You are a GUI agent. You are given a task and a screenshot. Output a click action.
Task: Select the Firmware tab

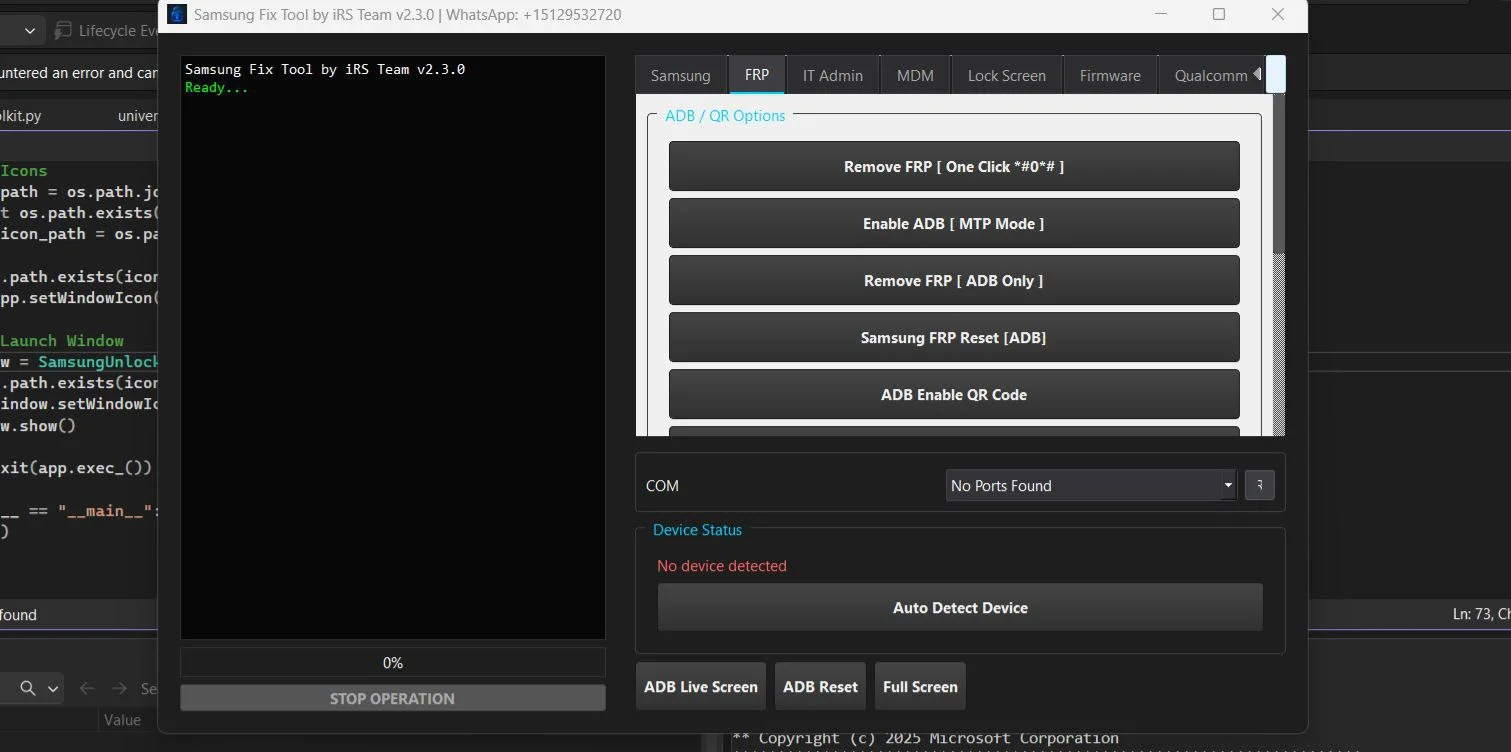click(1109, 75)
